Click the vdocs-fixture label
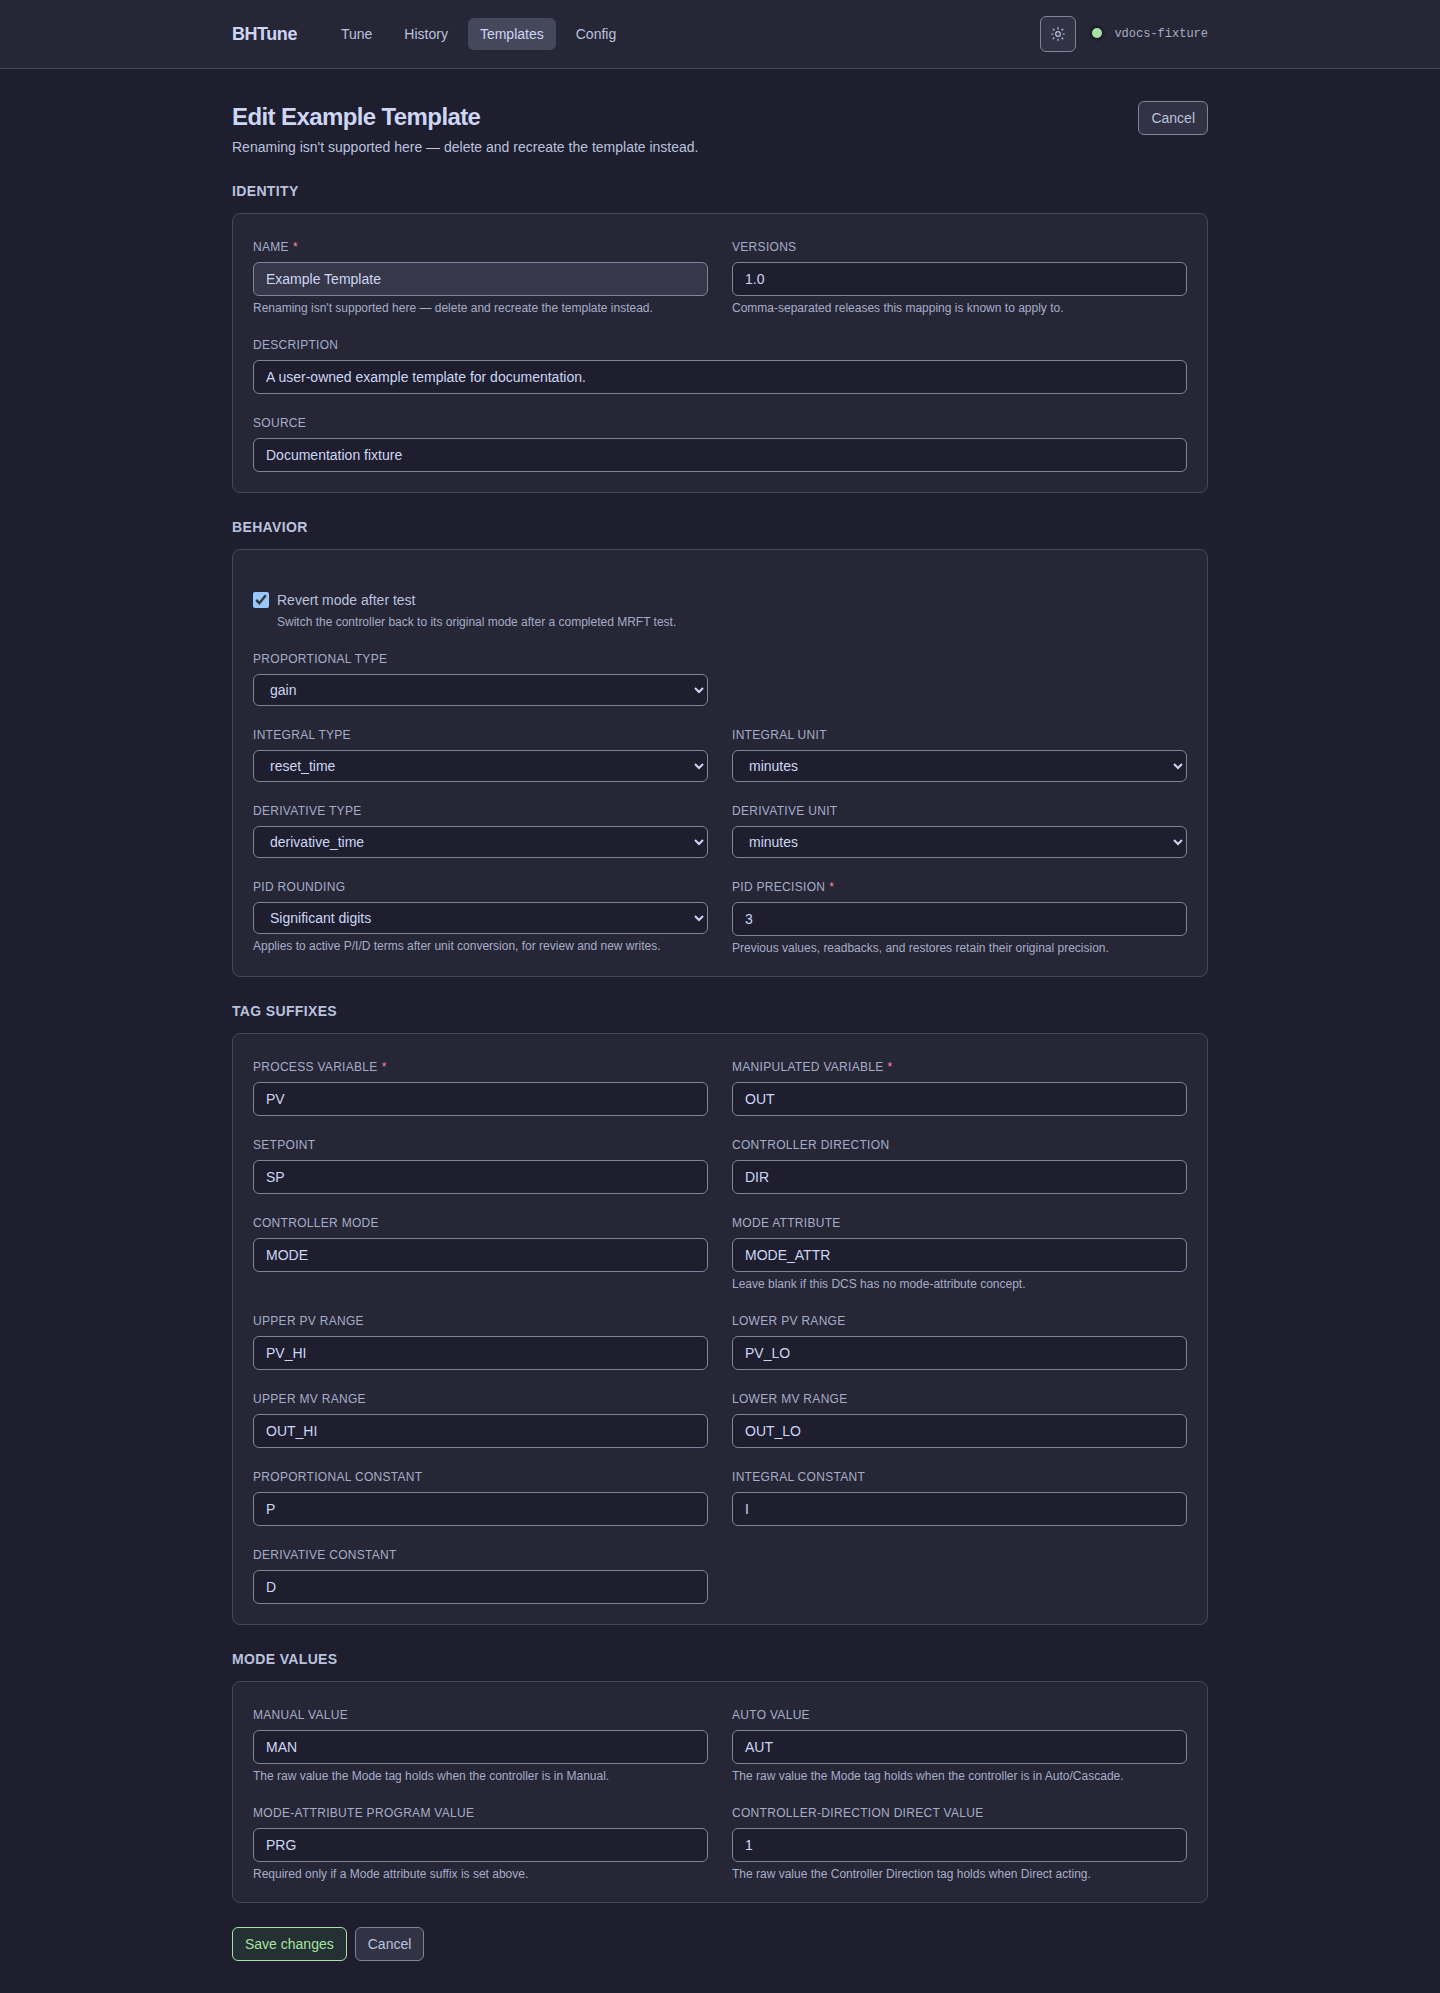 [1161, 33]
